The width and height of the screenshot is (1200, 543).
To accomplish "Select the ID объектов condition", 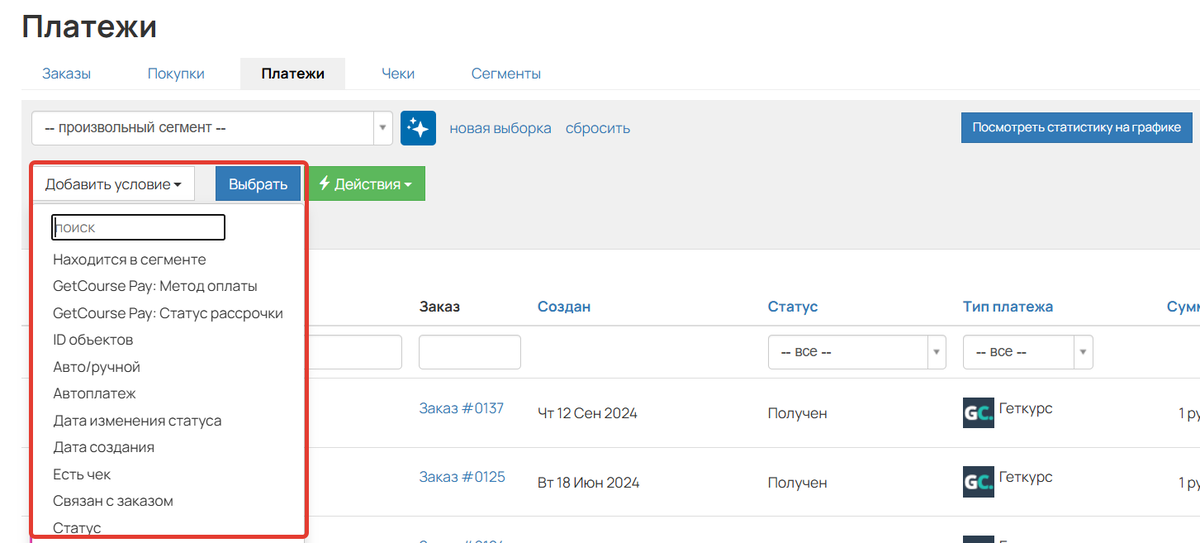I will tap(93, 340).
